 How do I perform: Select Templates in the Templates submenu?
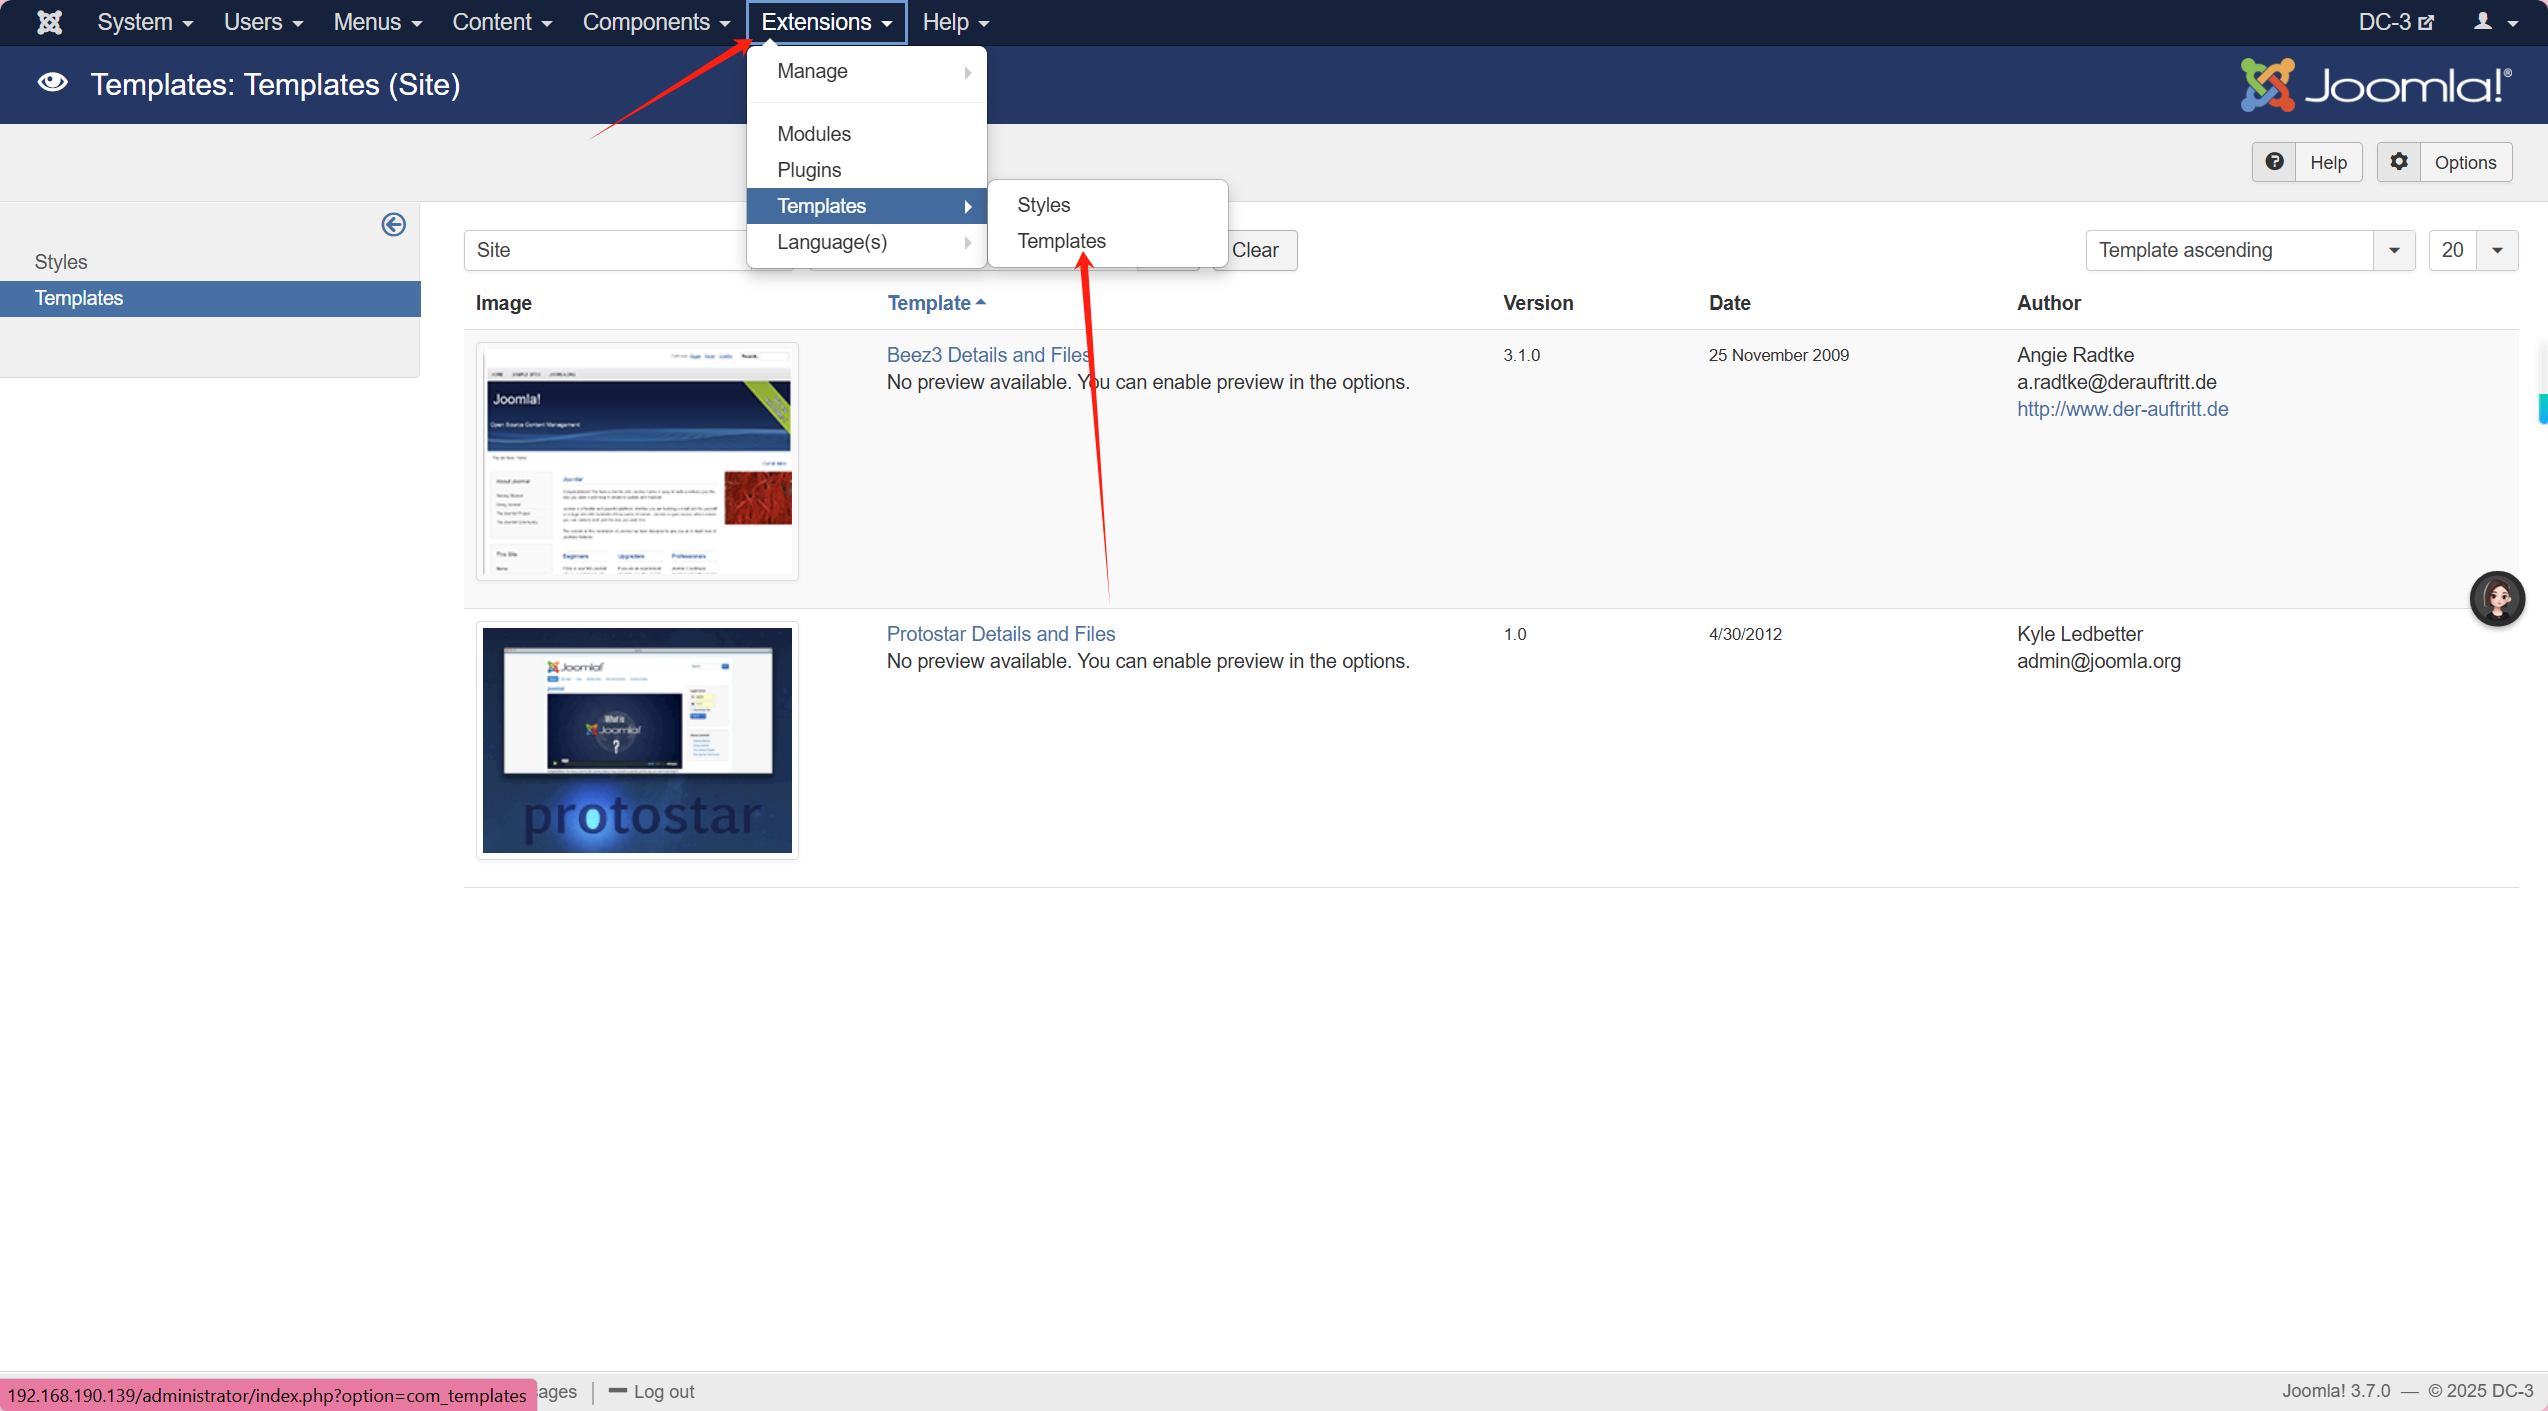point(1061,241)
